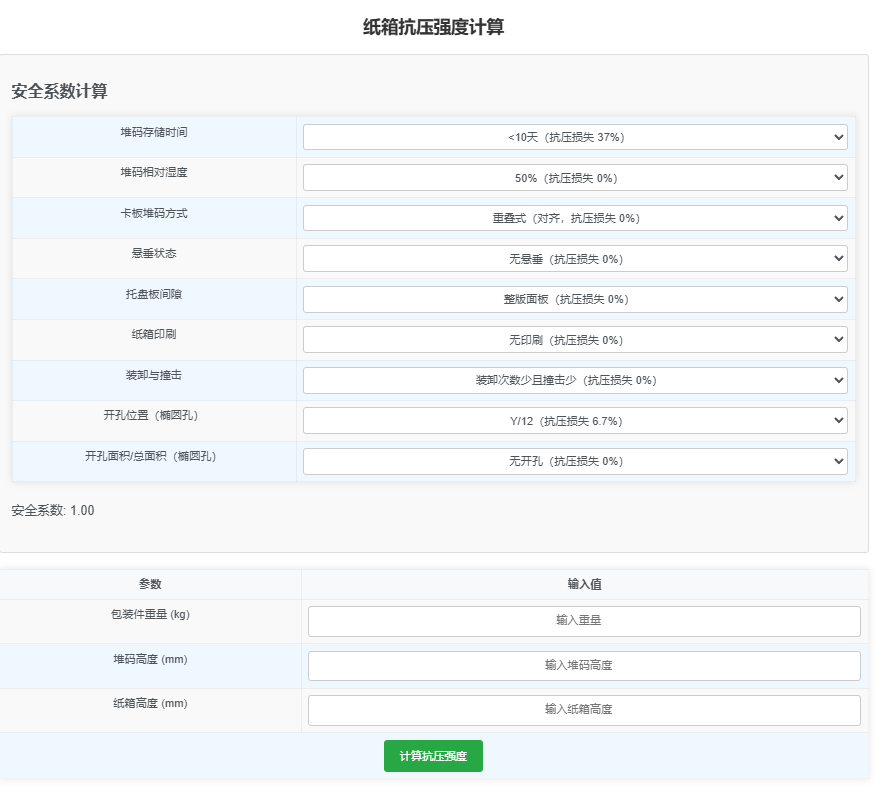The image size is (875, 797).
Task: Open the 开孔面积/总面积 dropdown
Action: click(x=572, y=461)
